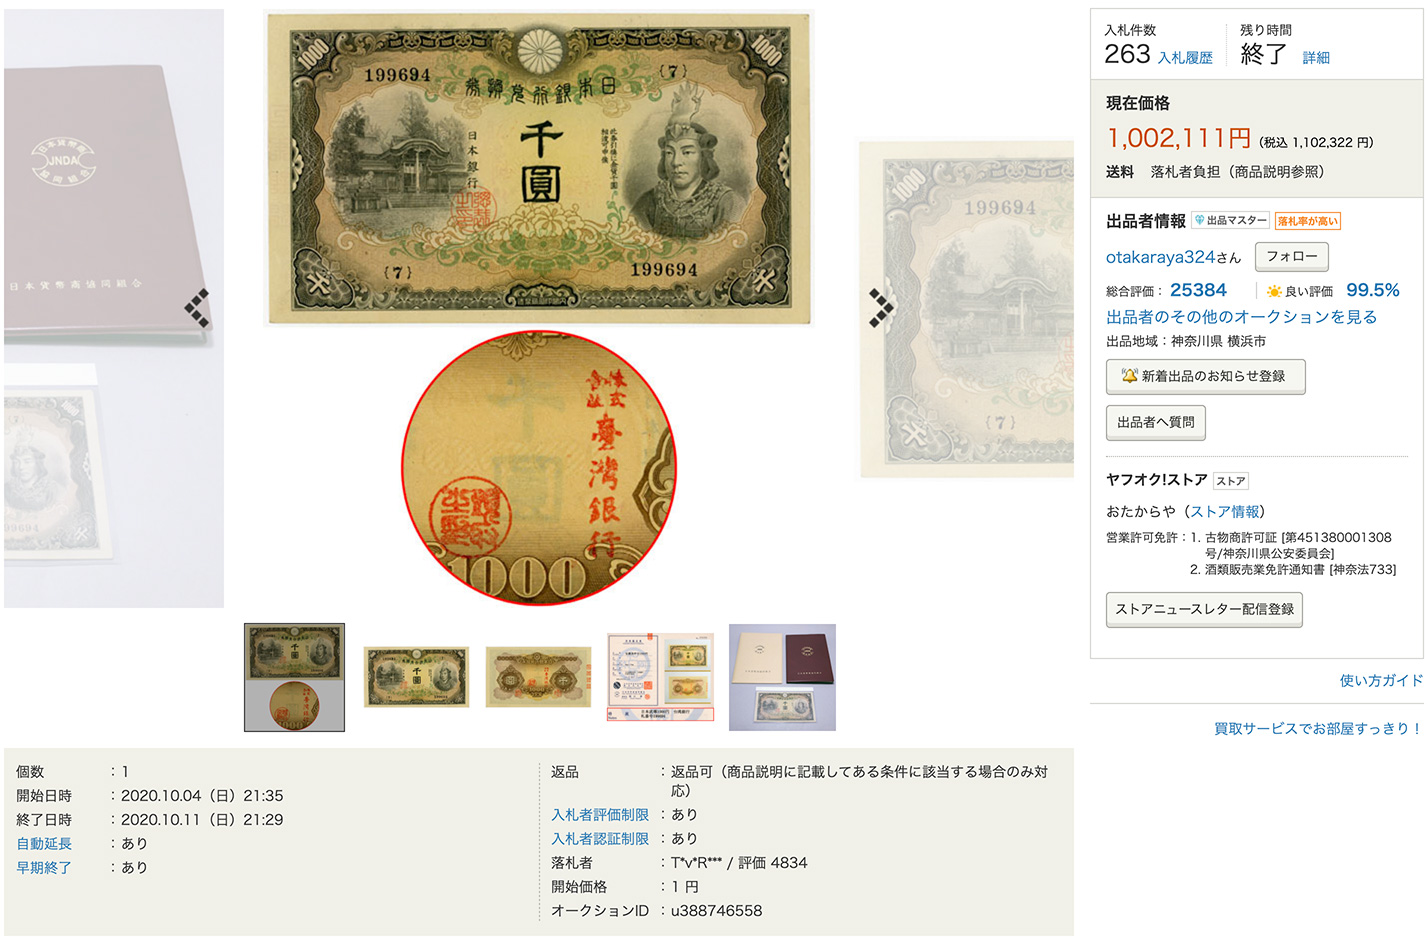Select the fourth thumbnail showing certificate

[x=660, y=677]
